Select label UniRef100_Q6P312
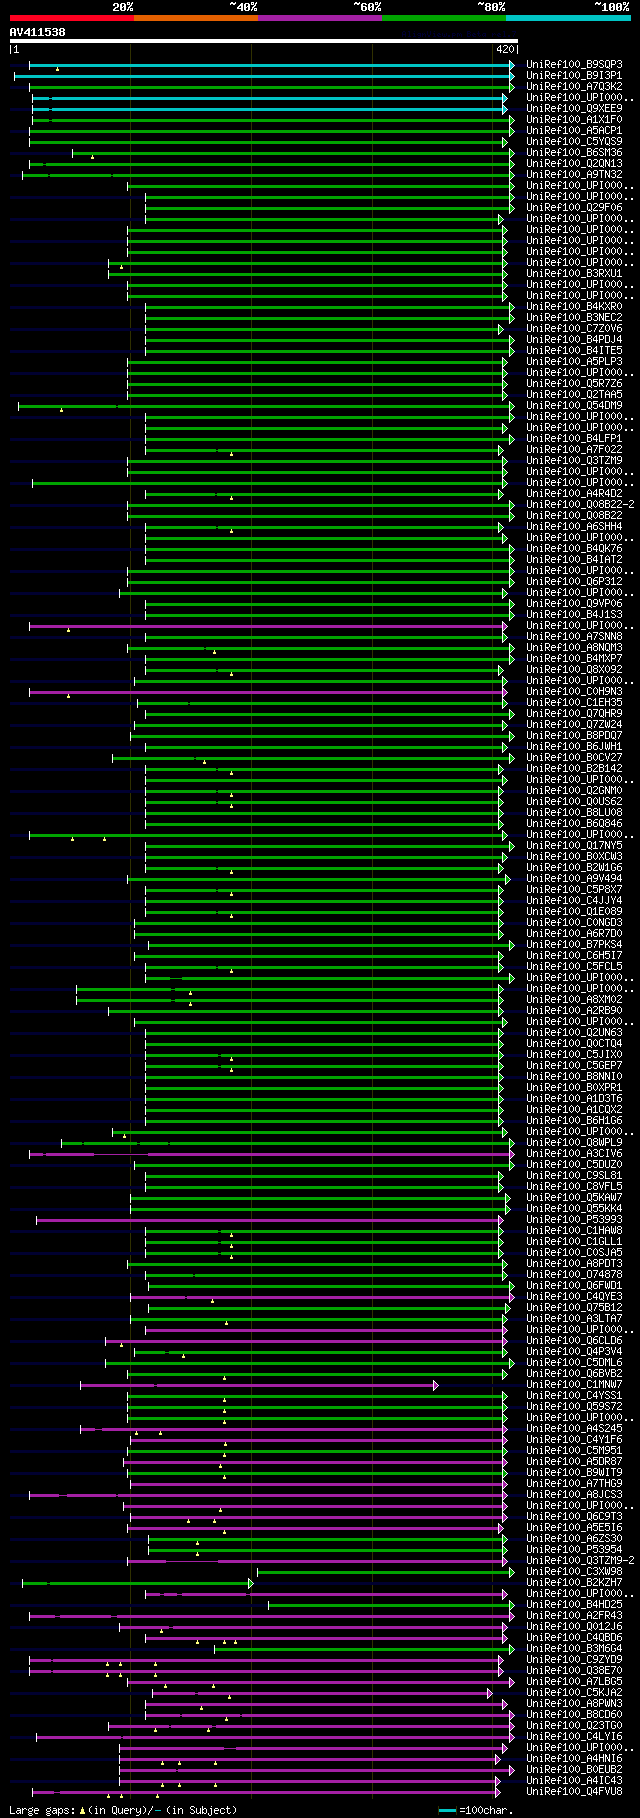The image size is (640, 1818). (x=574, y=581)
